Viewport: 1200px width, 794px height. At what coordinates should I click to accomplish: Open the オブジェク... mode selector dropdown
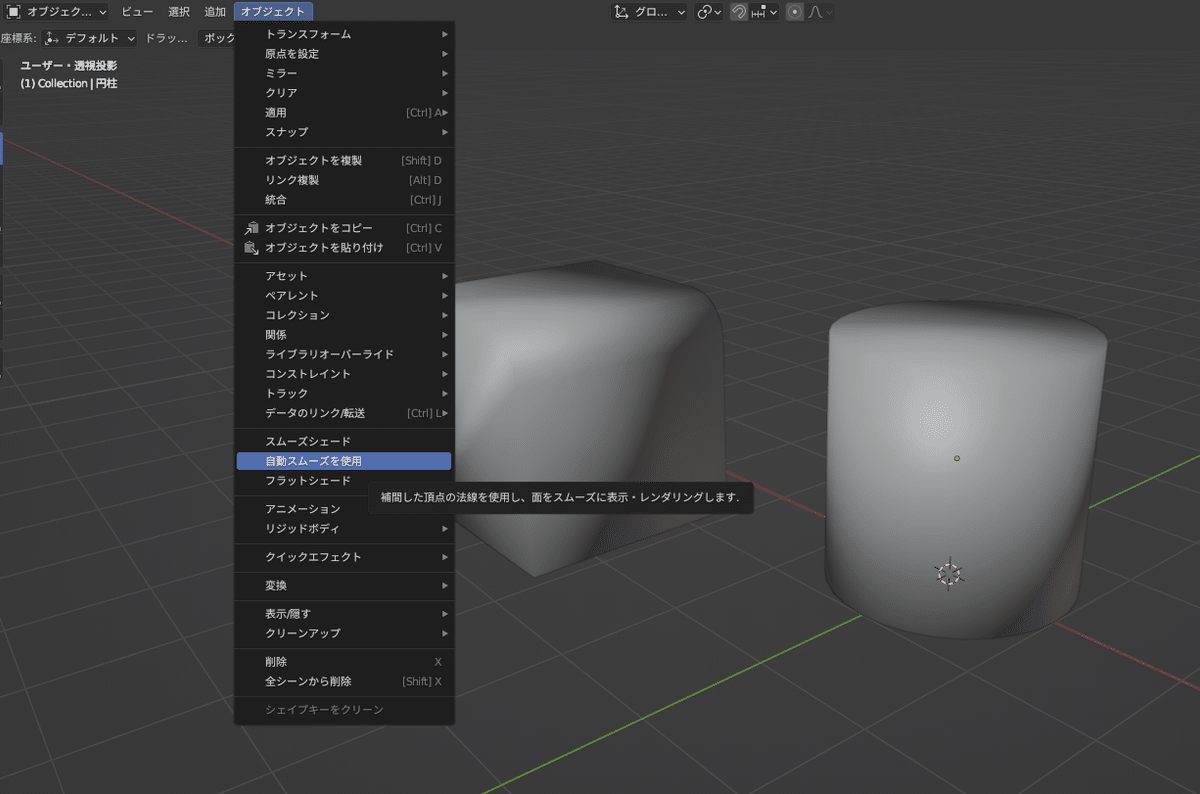[x=57, y=12]
